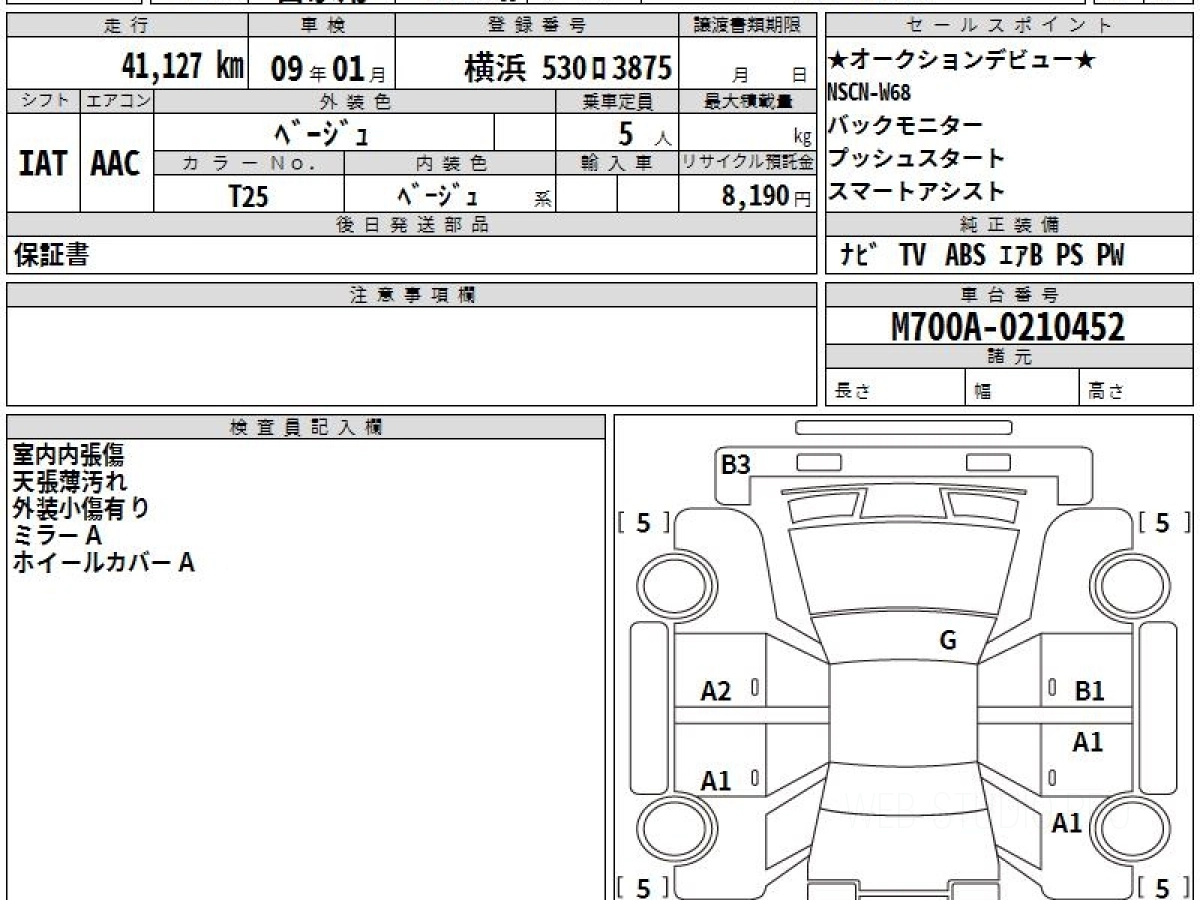Click the リサイクル預託金 header

pos(748,163)
